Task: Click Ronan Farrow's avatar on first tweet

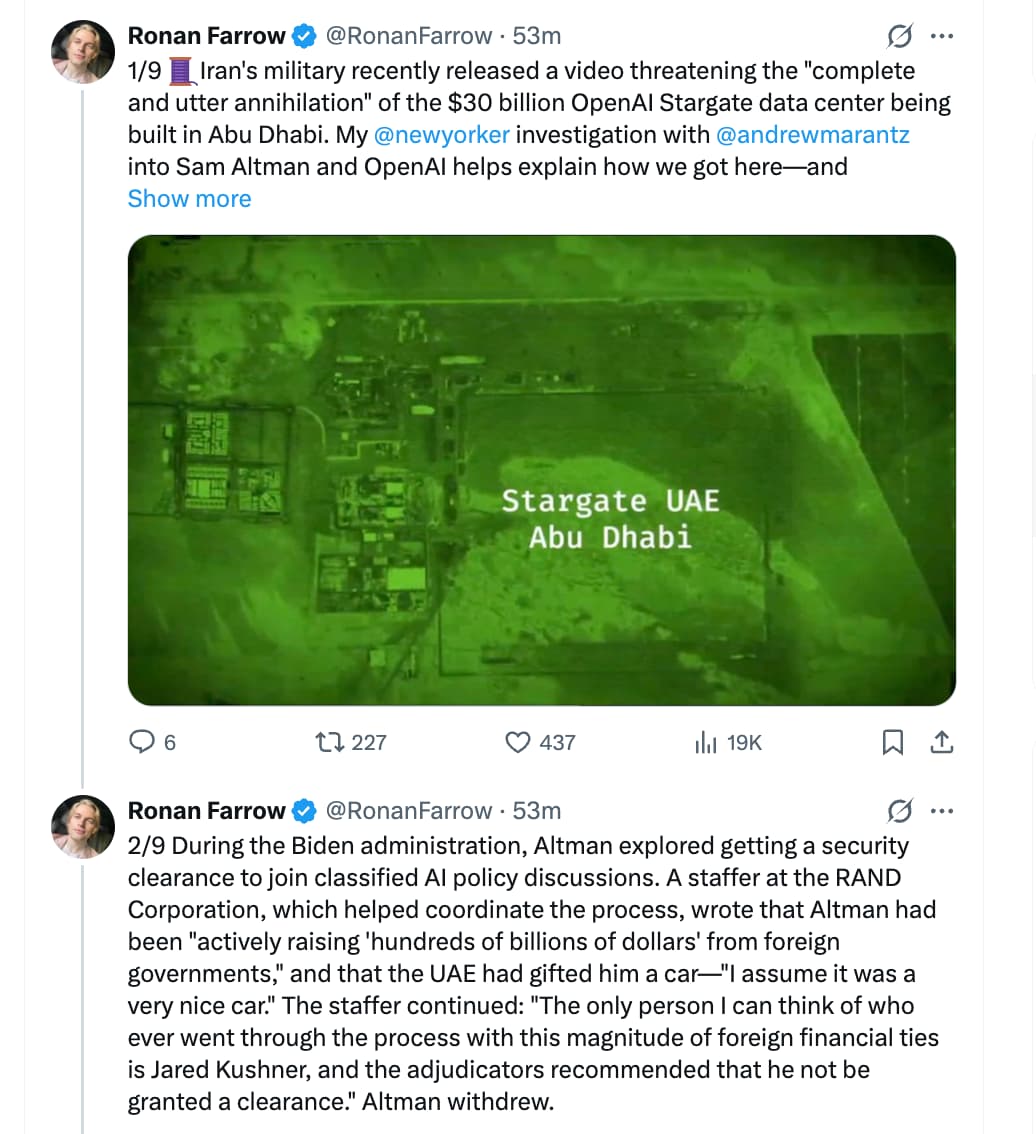Action: pos(84,52)
